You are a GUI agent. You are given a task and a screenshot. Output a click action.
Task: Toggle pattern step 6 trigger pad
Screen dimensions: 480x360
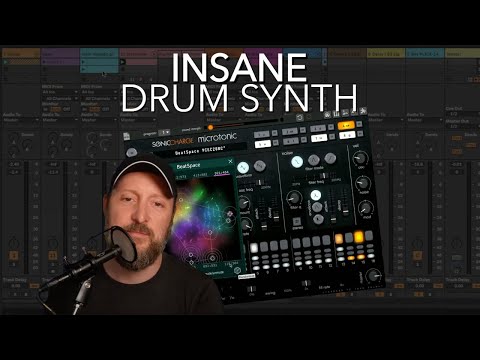tap(264, 246)
